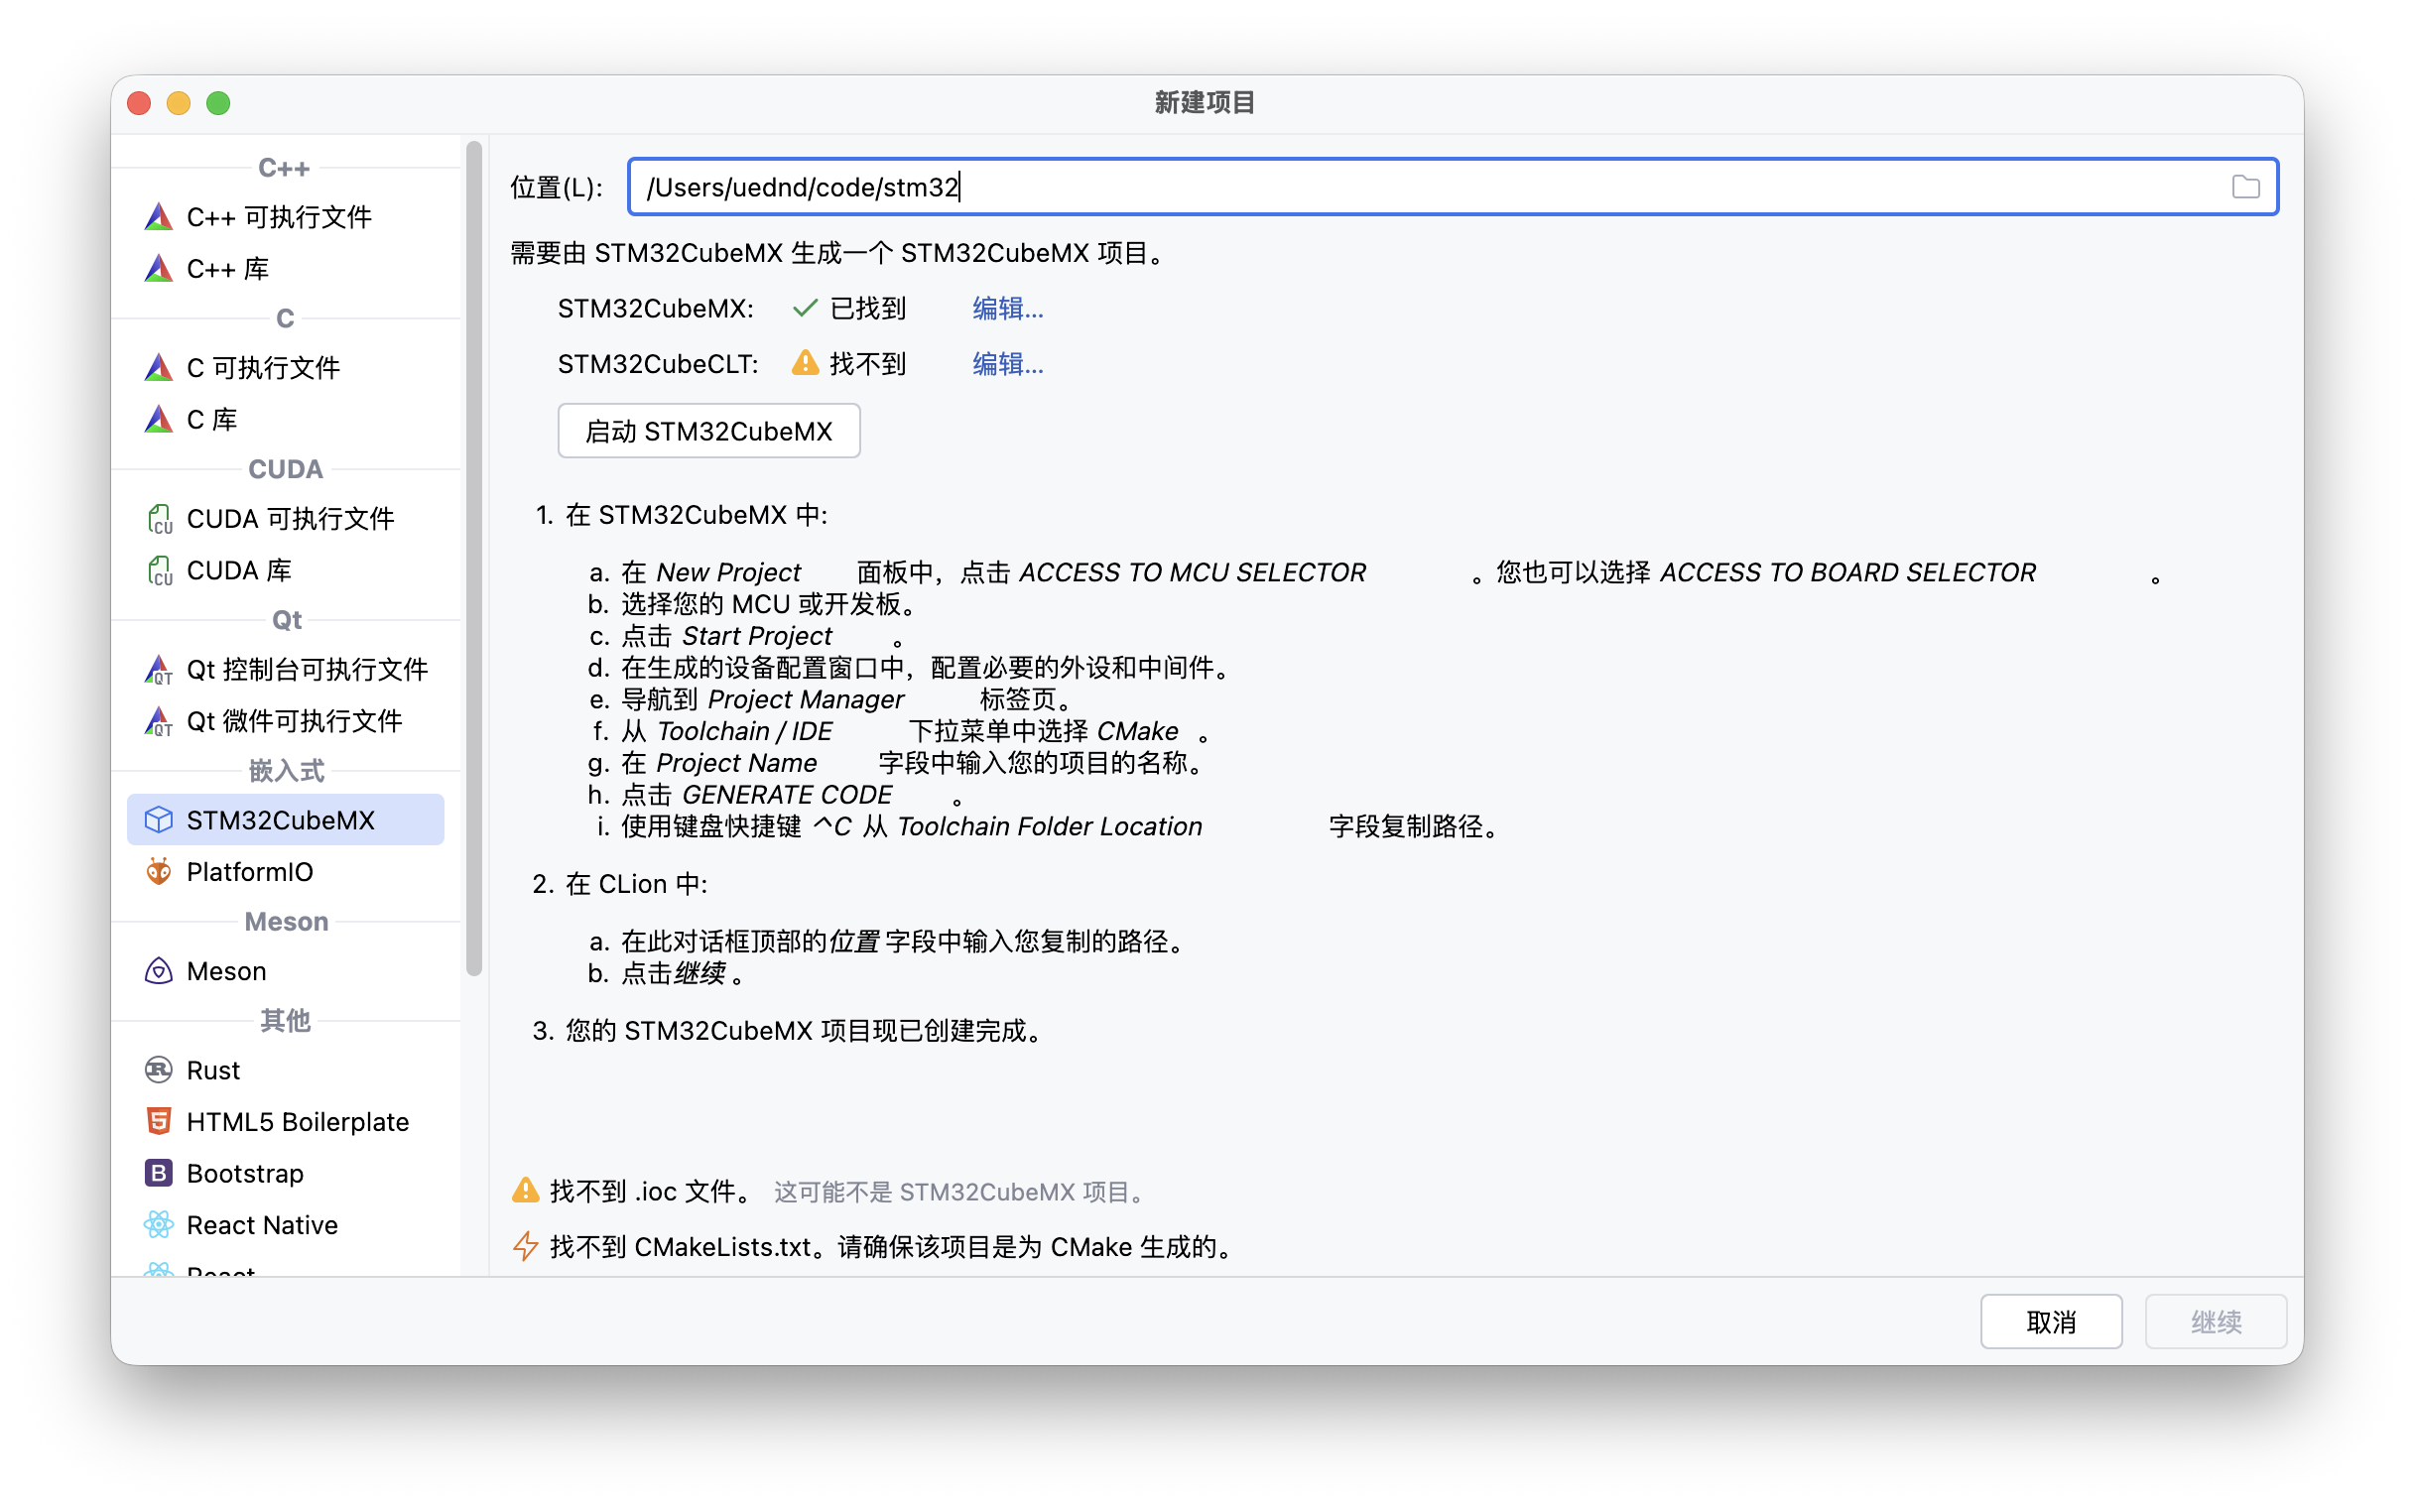Click the C executable CMake icon
2415x1512 pixels.
tap(159, 368)
